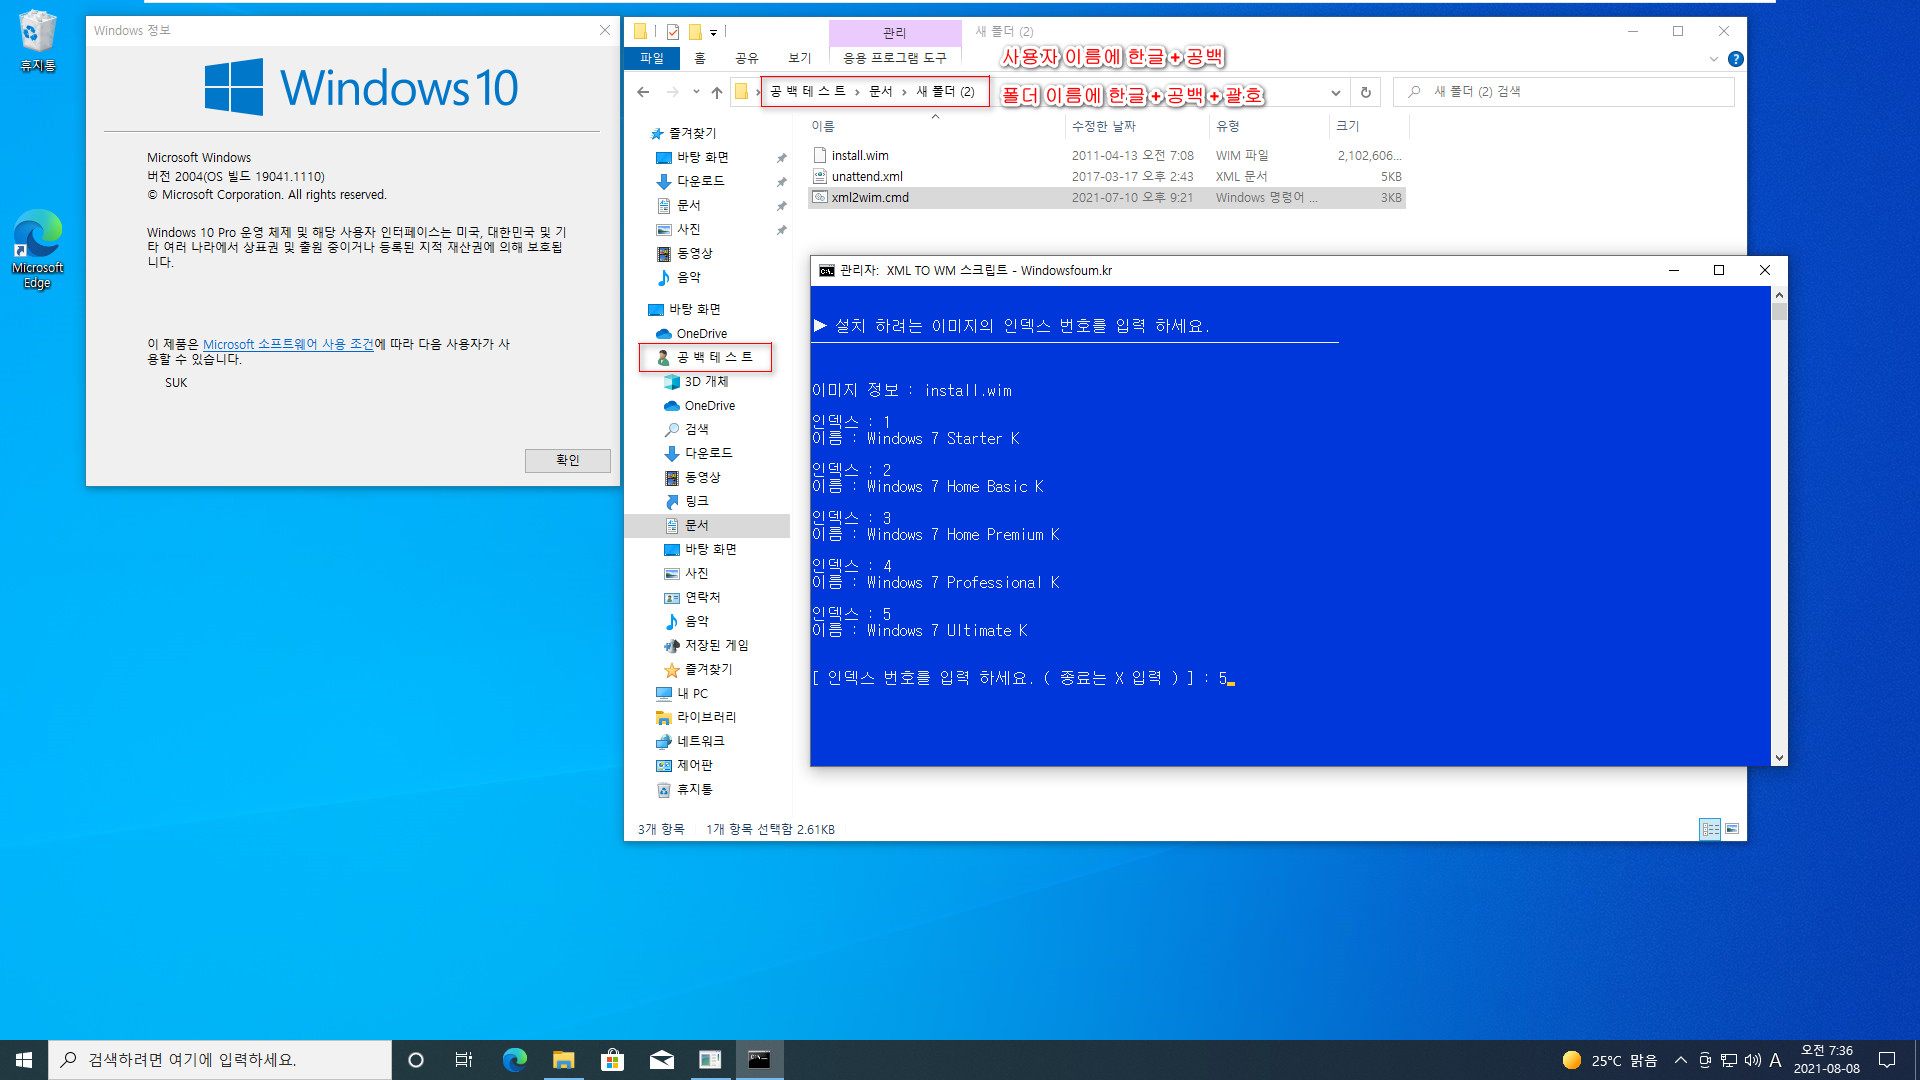Open recent locations dropdown arrow
This screenshot has width=1920, height=1080.
click(x=696, y=92)
